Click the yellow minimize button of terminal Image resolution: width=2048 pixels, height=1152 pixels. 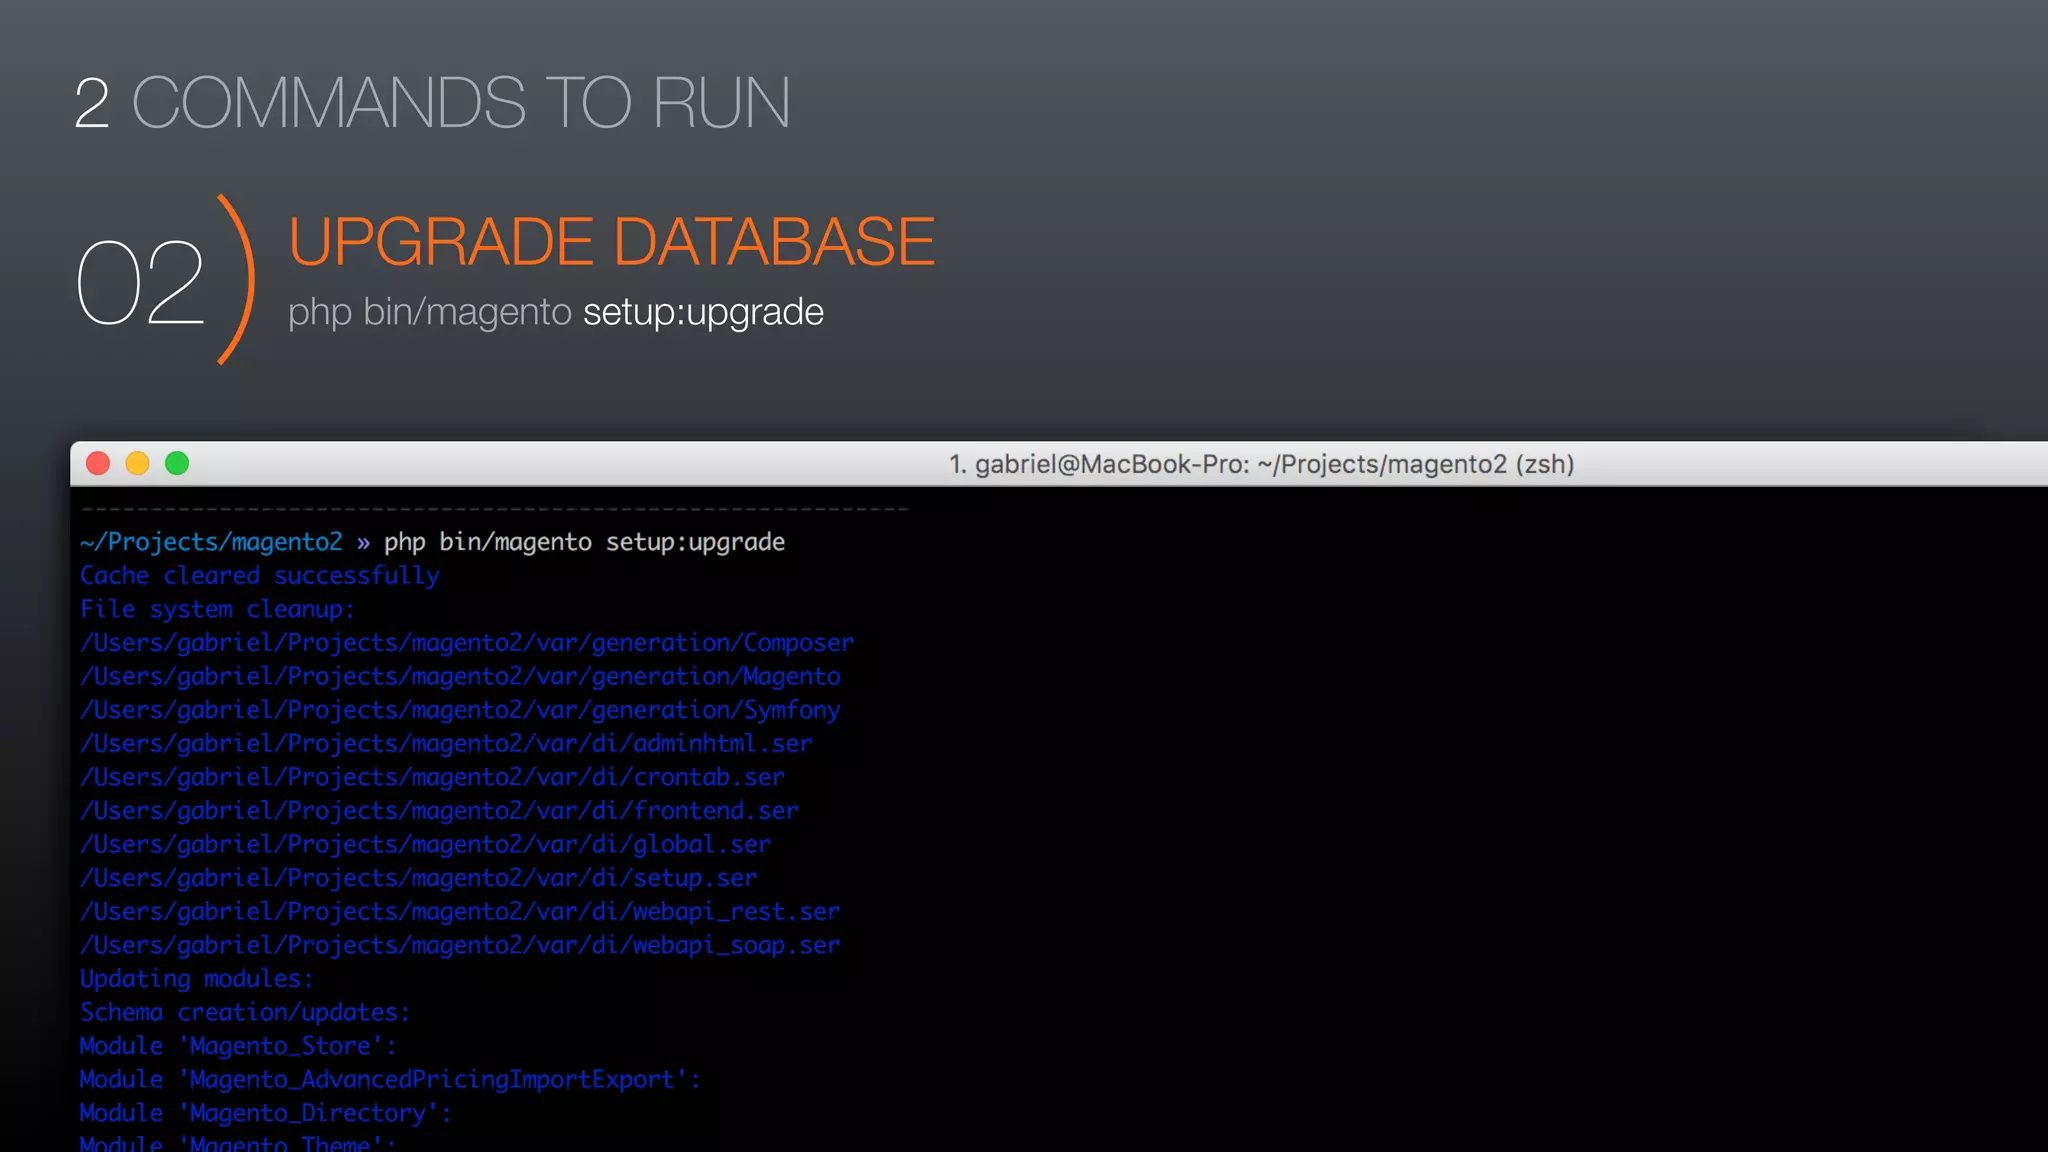137,463
